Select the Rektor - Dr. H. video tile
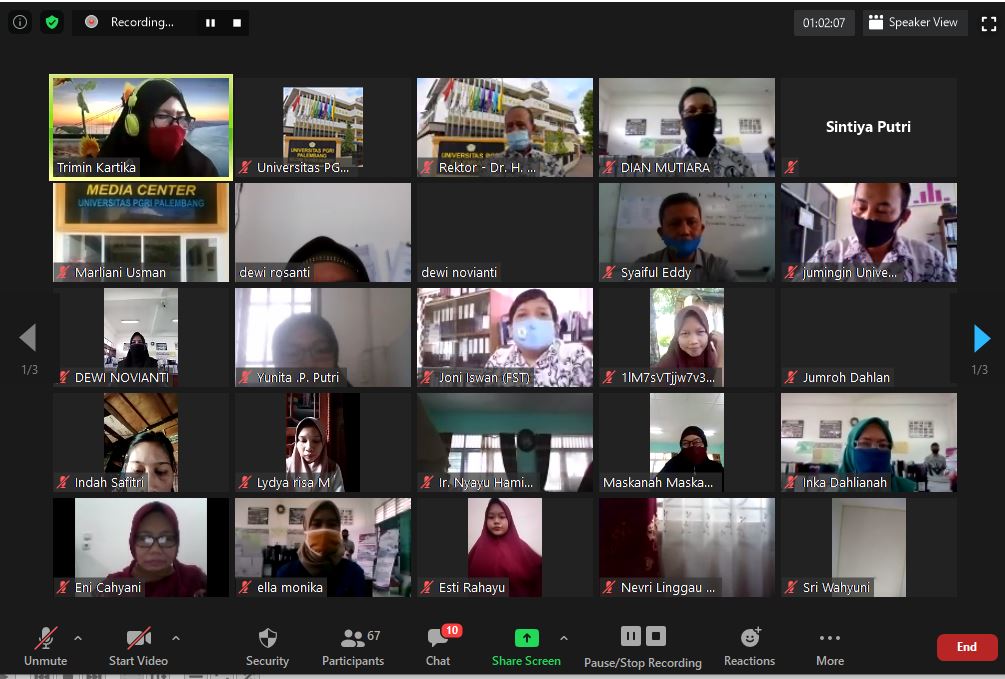1005x679 pixels. click(505, 127)
